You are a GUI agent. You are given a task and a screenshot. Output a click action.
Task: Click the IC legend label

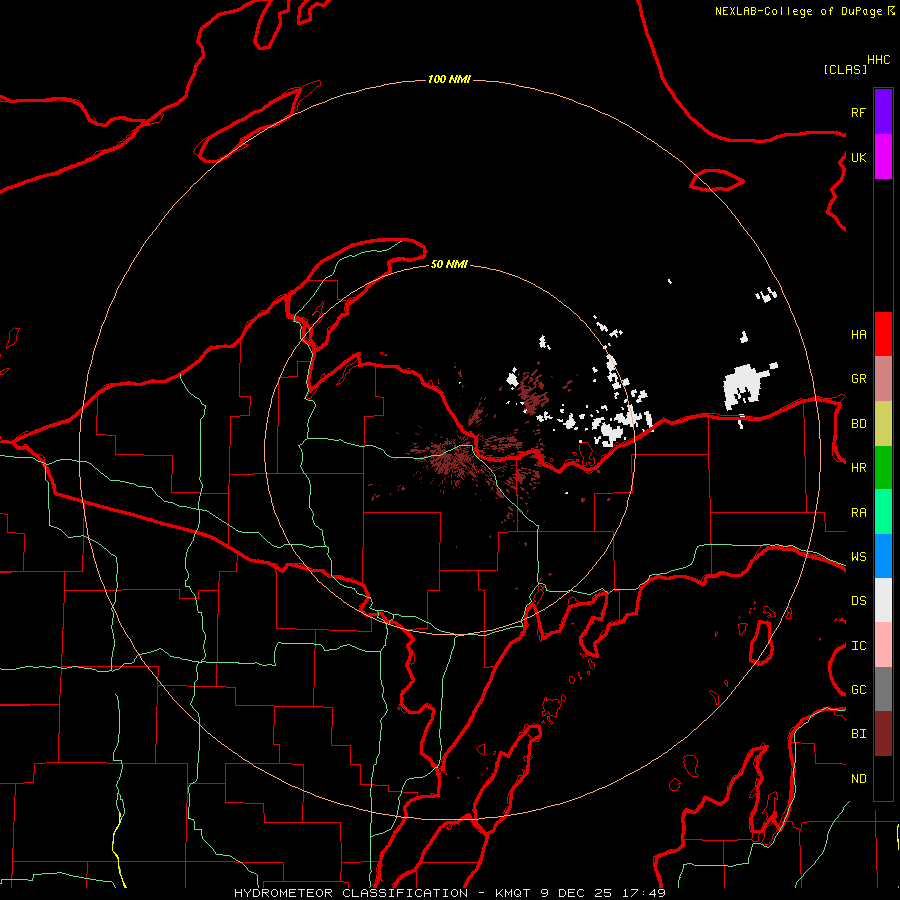(x=859, y=646)
